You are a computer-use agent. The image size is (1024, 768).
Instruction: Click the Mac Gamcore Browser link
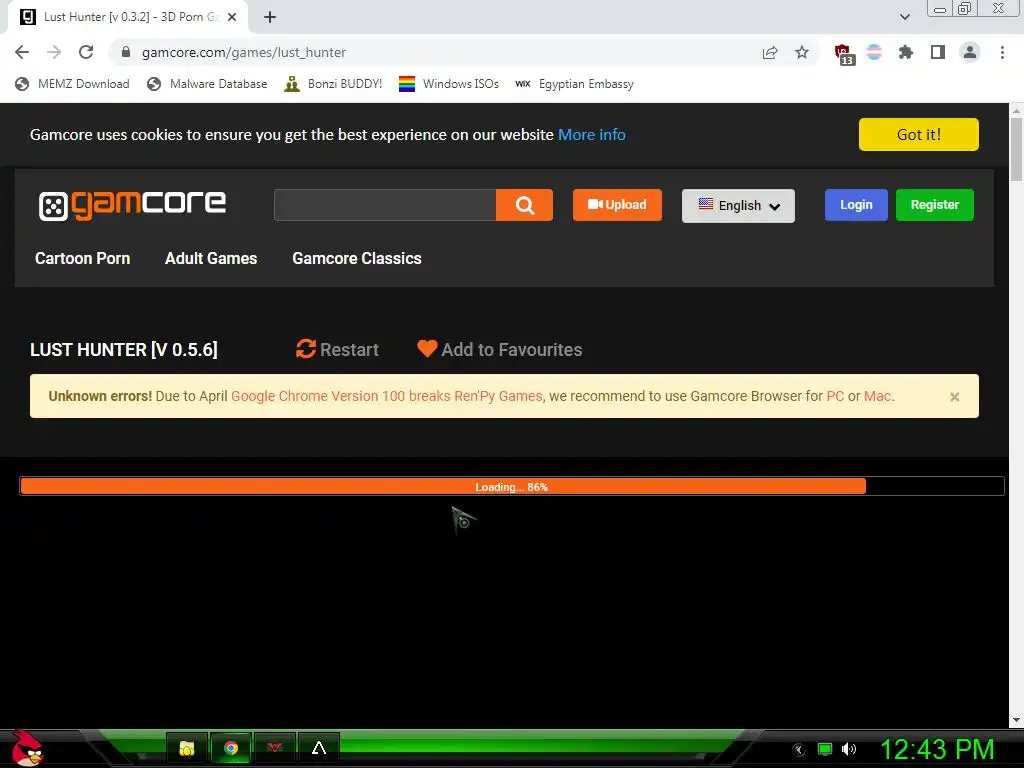[x=878, y=396]
